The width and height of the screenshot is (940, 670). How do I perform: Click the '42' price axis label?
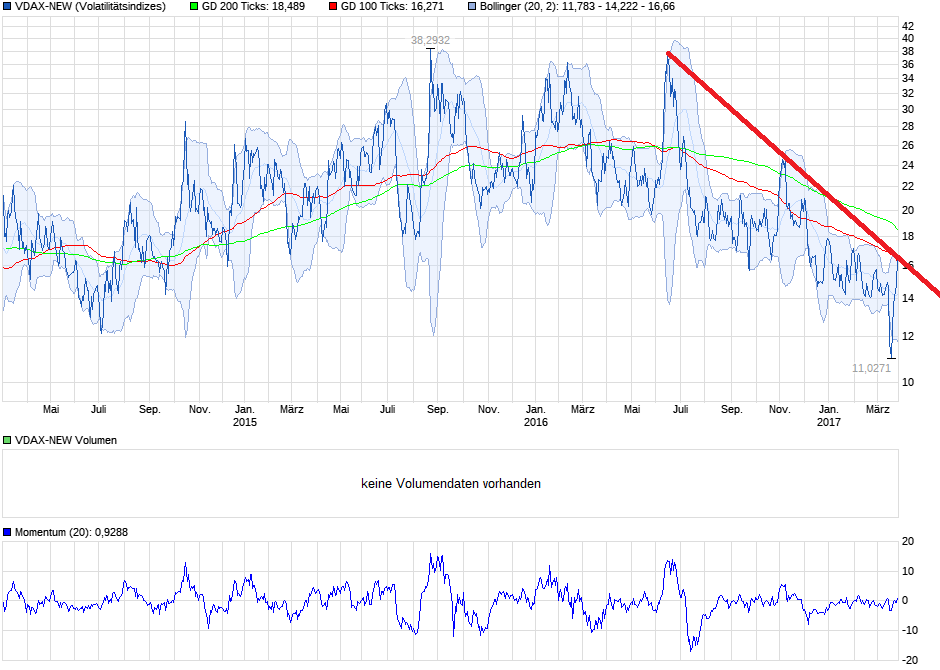[908, 26]
